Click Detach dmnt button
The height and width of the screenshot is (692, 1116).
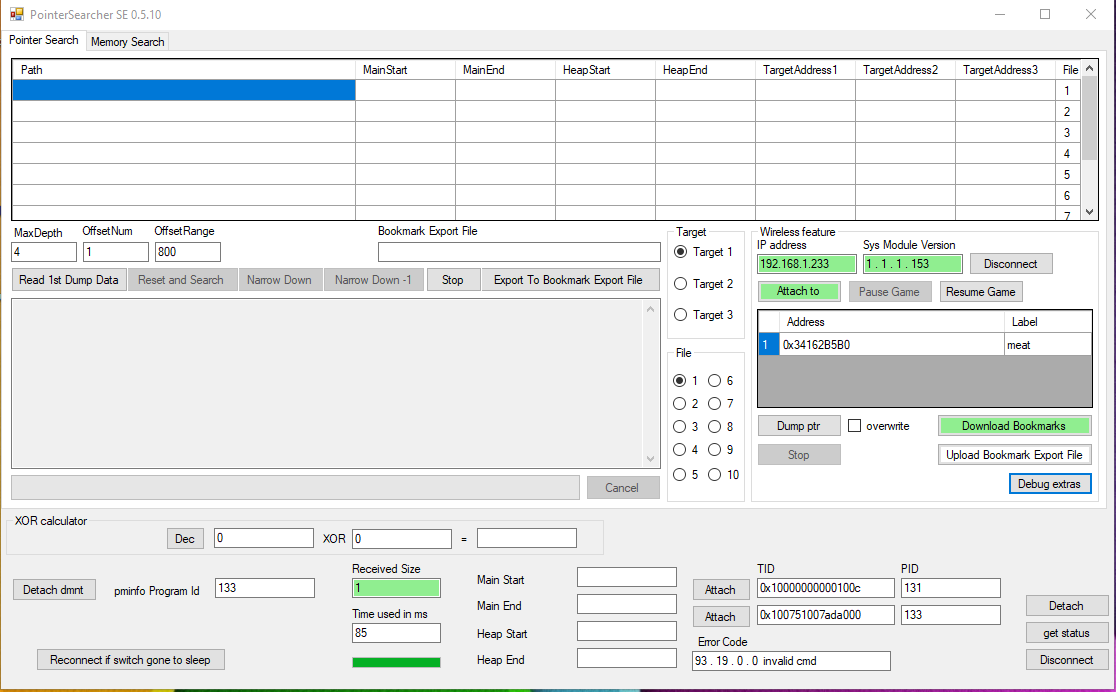tap(54, 589)
